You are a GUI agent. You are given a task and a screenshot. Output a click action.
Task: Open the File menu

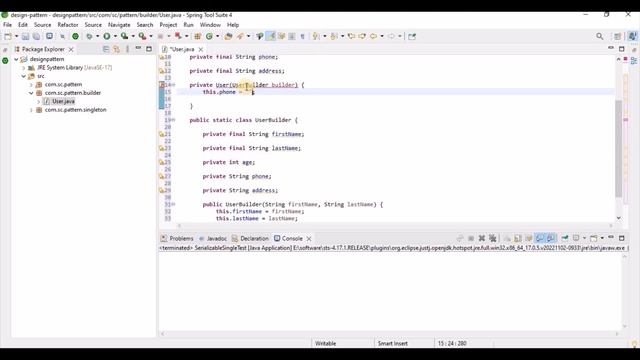tap(7, 25)
